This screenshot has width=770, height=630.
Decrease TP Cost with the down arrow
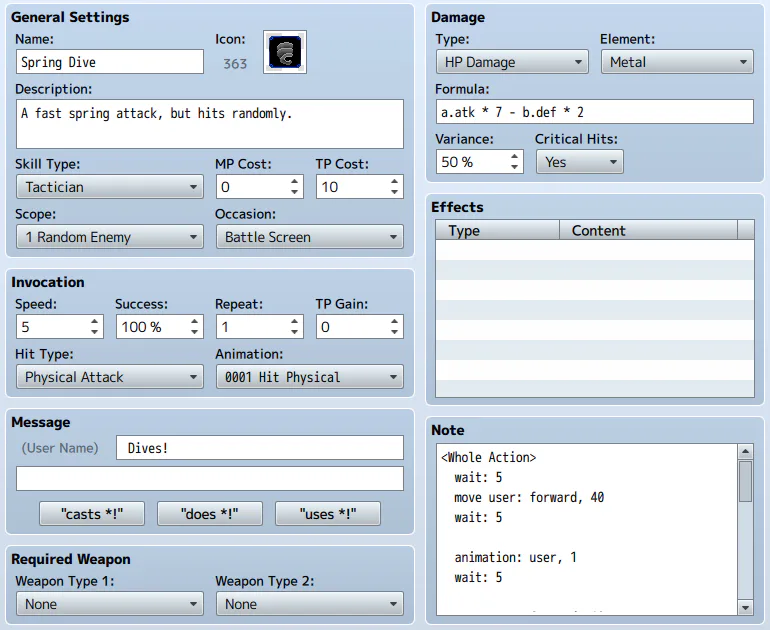pos(394,192)
